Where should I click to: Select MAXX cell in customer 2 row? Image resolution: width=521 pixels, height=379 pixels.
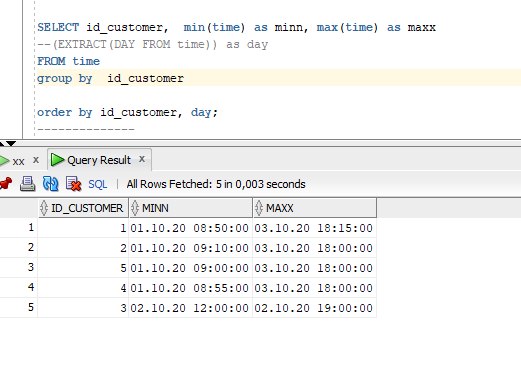314,248
